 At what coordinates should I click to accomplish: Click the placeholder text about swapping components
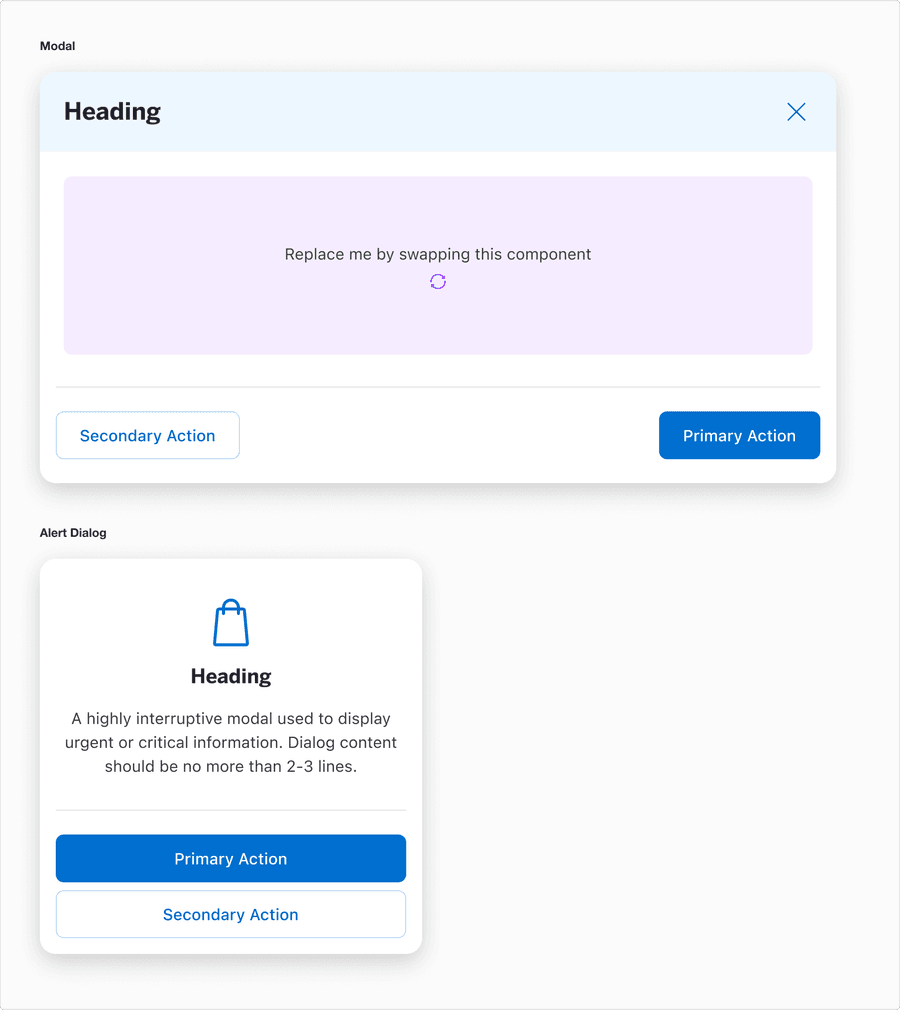point(437,254)
